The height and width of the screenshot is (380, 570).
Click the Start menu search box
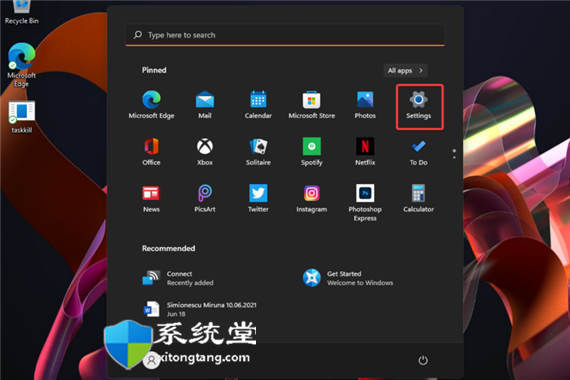(285, 35)
